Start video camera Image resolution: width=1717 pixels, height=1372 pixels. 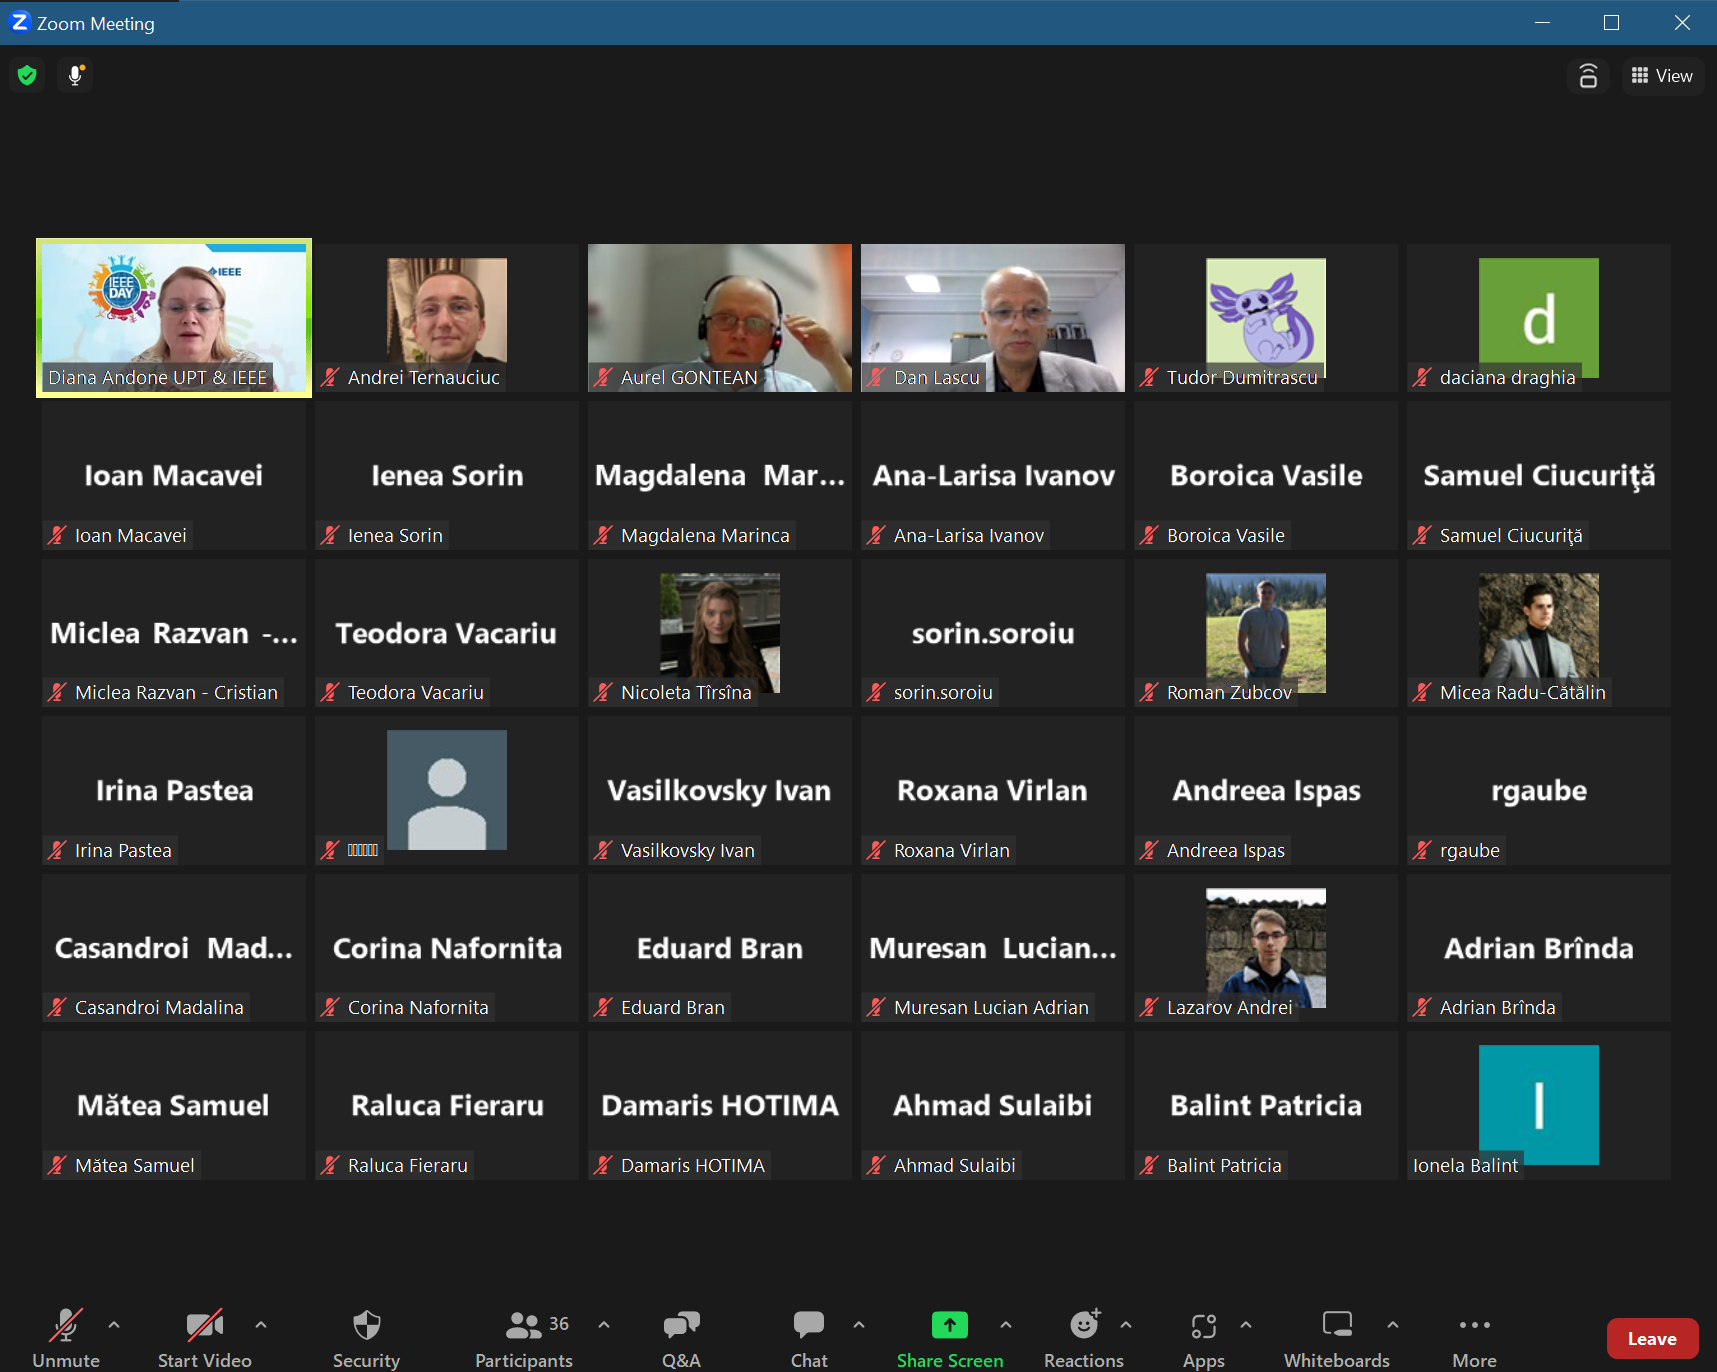205,1337
